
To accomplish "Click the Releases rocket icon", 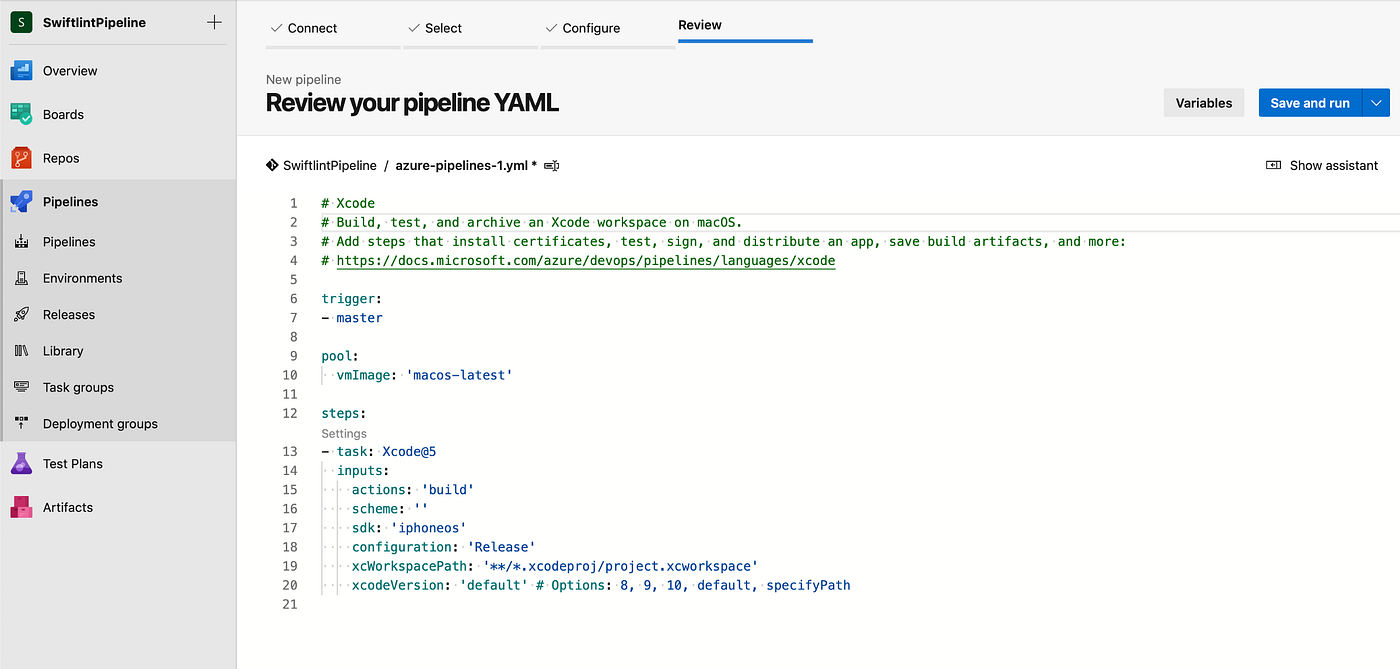I will tap(22, 315).
